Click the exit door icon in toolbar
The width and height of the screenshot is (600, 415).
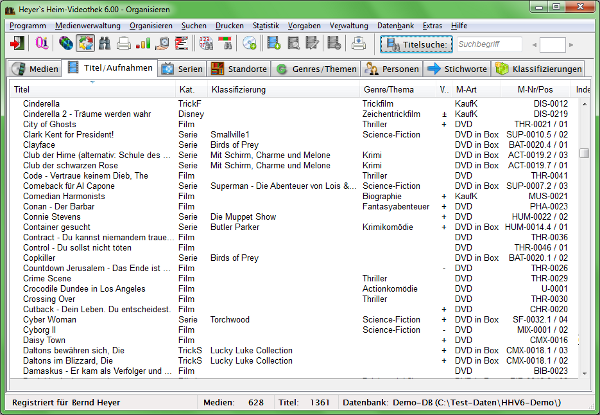coord(18,44)
